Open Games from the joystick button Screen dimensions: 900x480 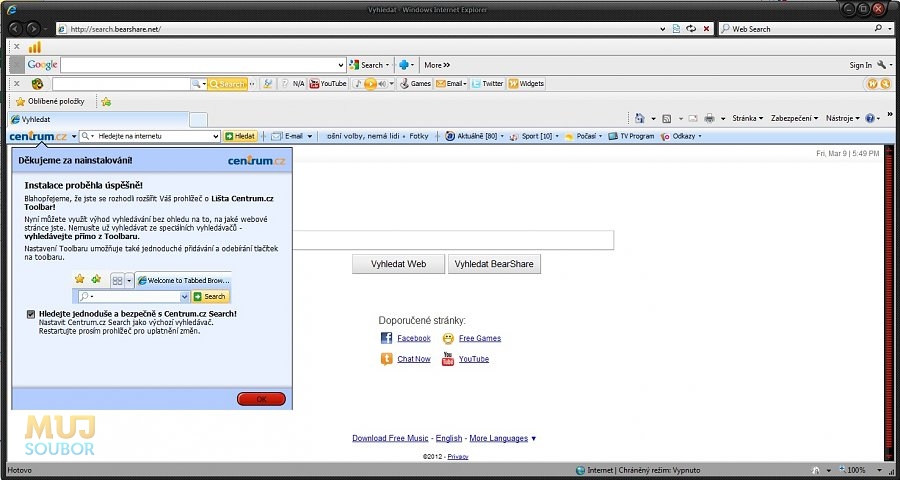(x=416, y=84)
